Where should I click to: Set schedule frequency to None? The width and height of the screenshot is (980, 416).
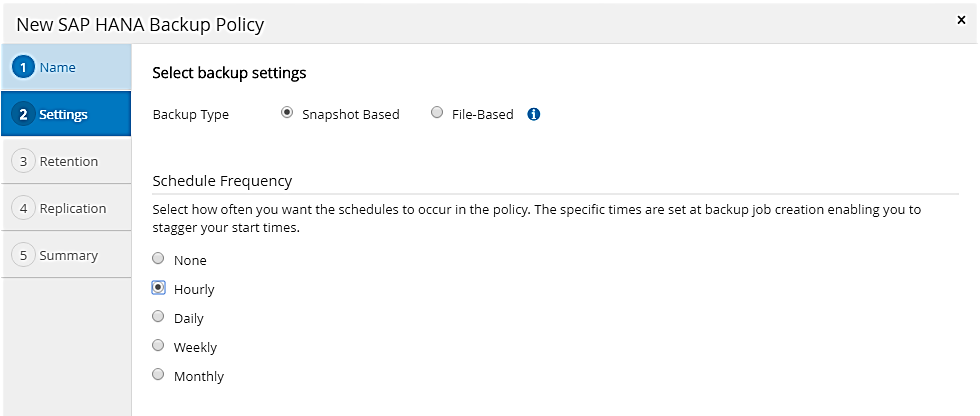(x=158, y=259)
